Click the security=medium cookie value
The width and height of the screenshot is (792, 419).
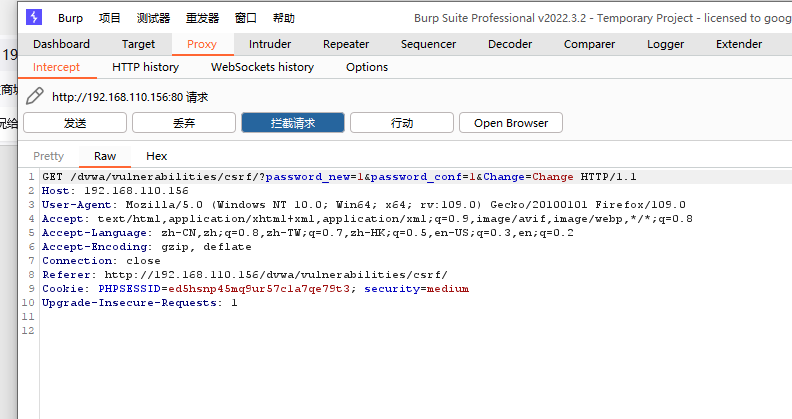tap(417, 289)
